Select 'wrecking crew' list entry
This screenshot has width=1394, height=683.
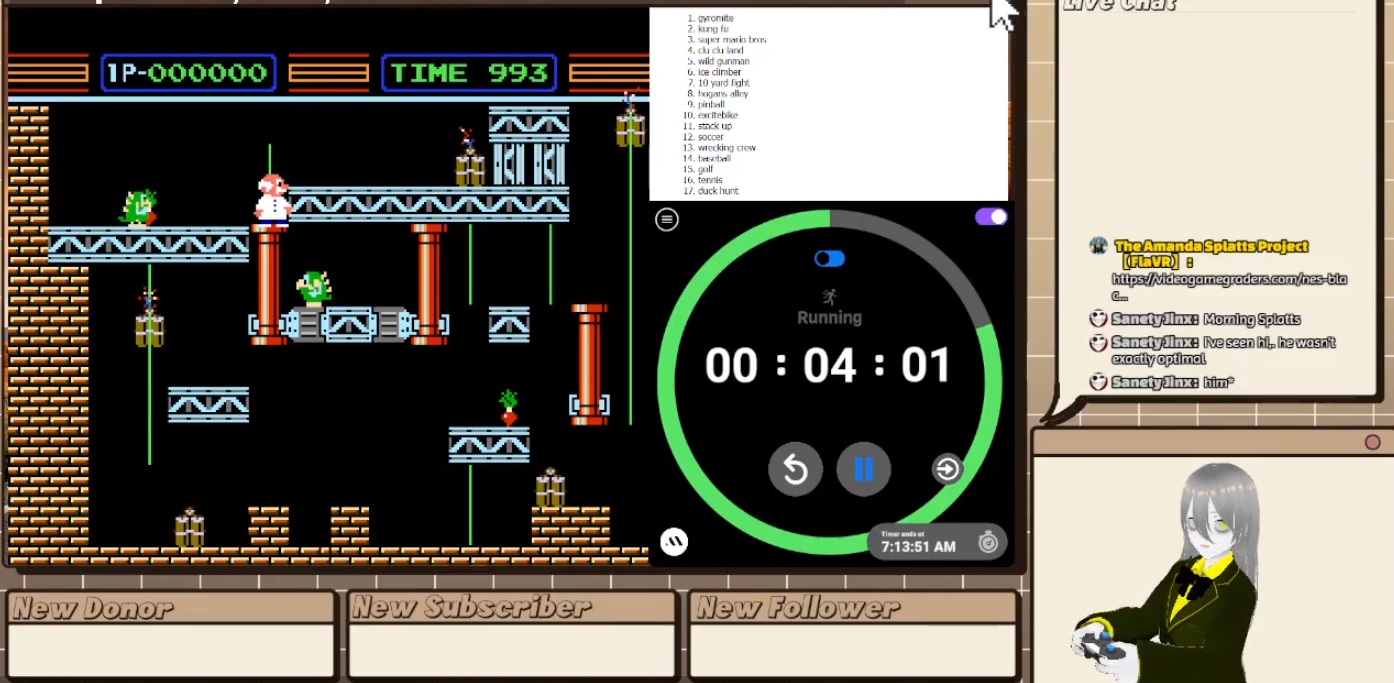coord(726,147)
